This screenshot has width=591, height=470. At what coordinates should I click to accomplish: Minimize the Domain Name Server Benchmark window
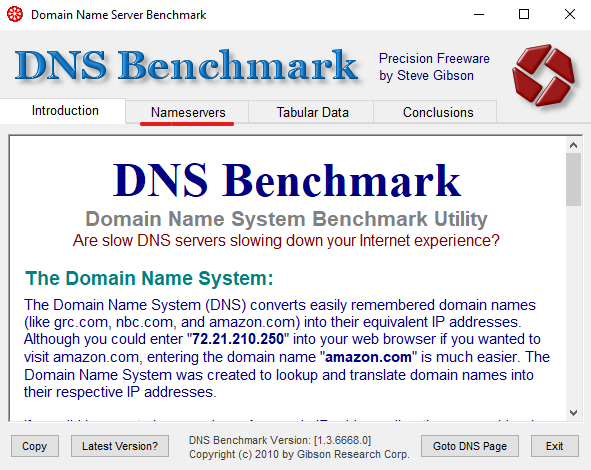click(x=479, y=14)
